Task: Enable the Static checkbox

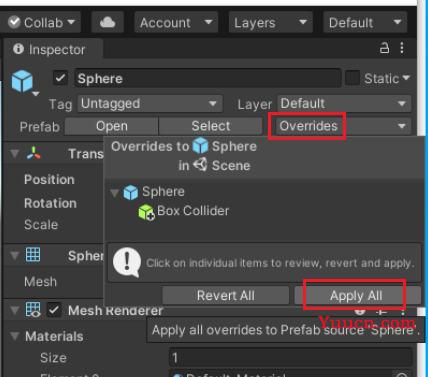Action: [x=352, y=78]
